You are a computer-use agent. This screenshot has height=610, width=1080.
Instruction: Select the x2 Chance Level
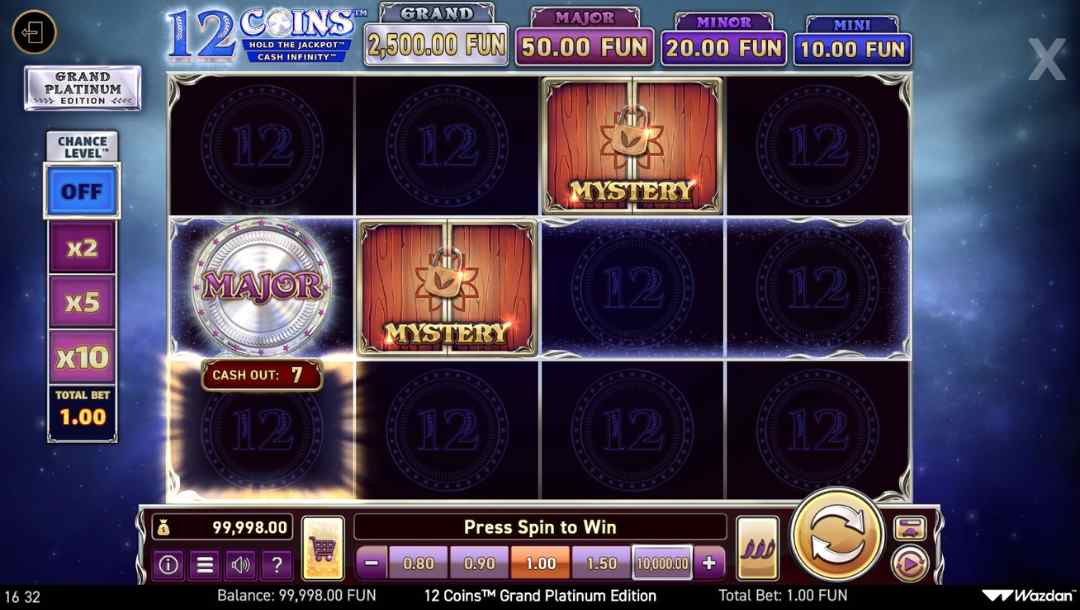pos(82,247)
